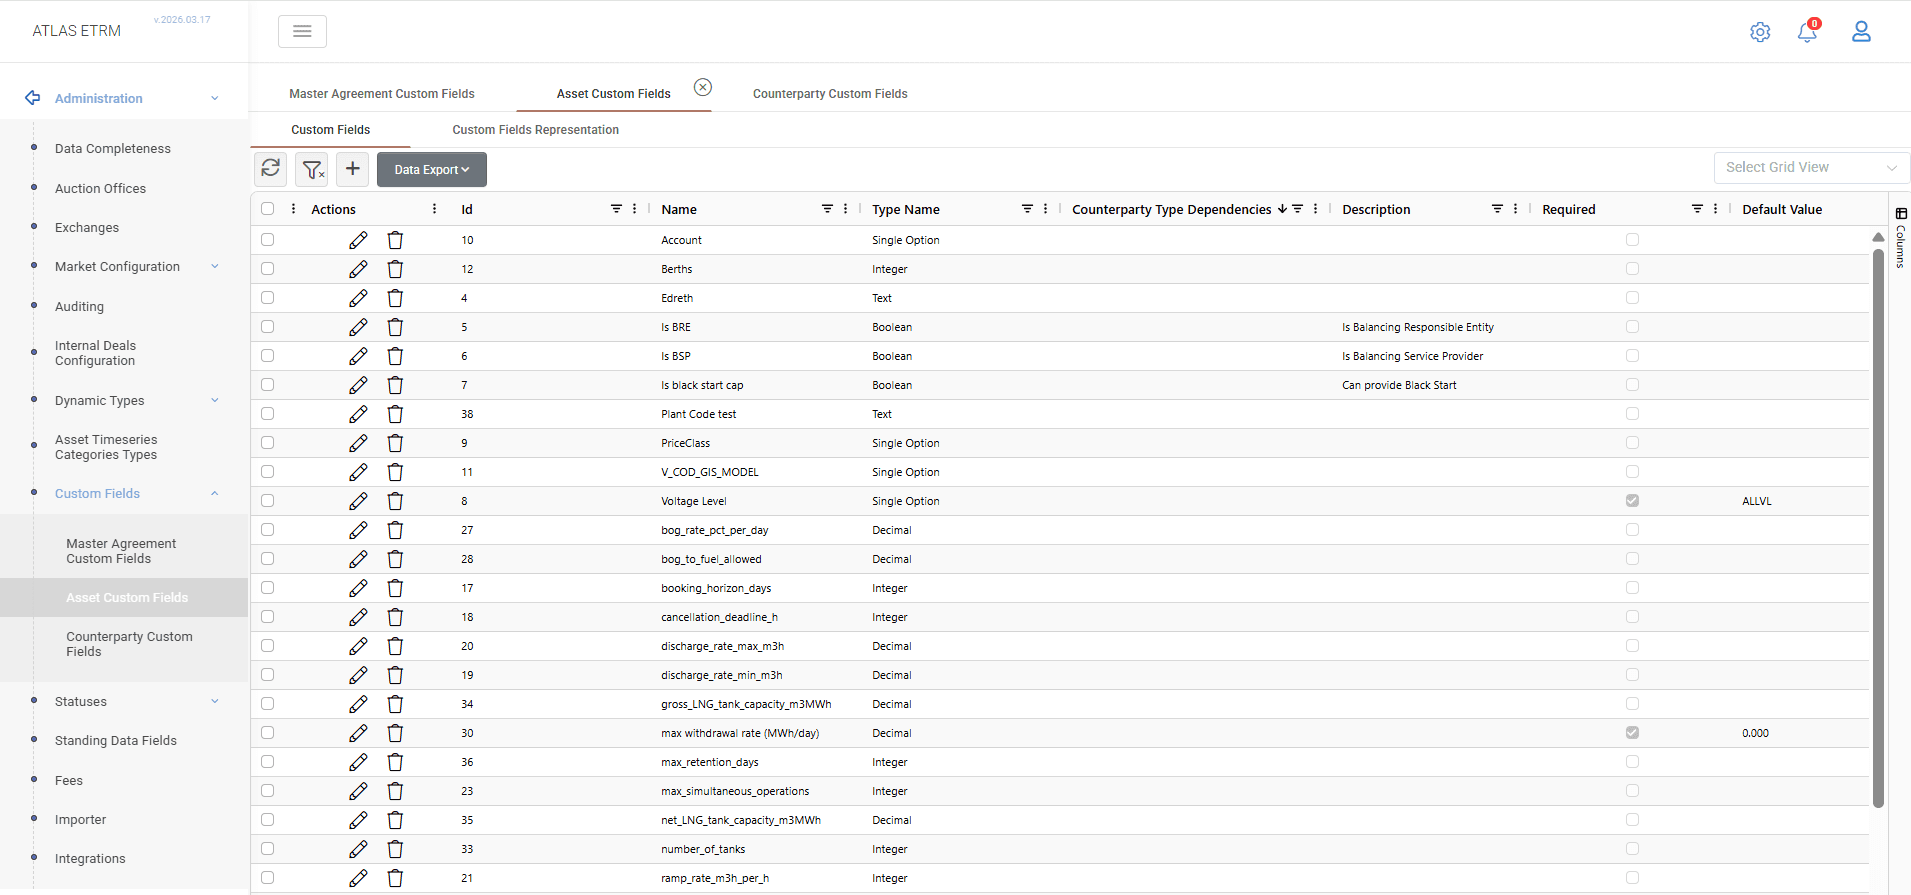Delete the number_of_tanks row
Image resolution: width=1911 pixels, height=895 pixels.
point(395,849)
